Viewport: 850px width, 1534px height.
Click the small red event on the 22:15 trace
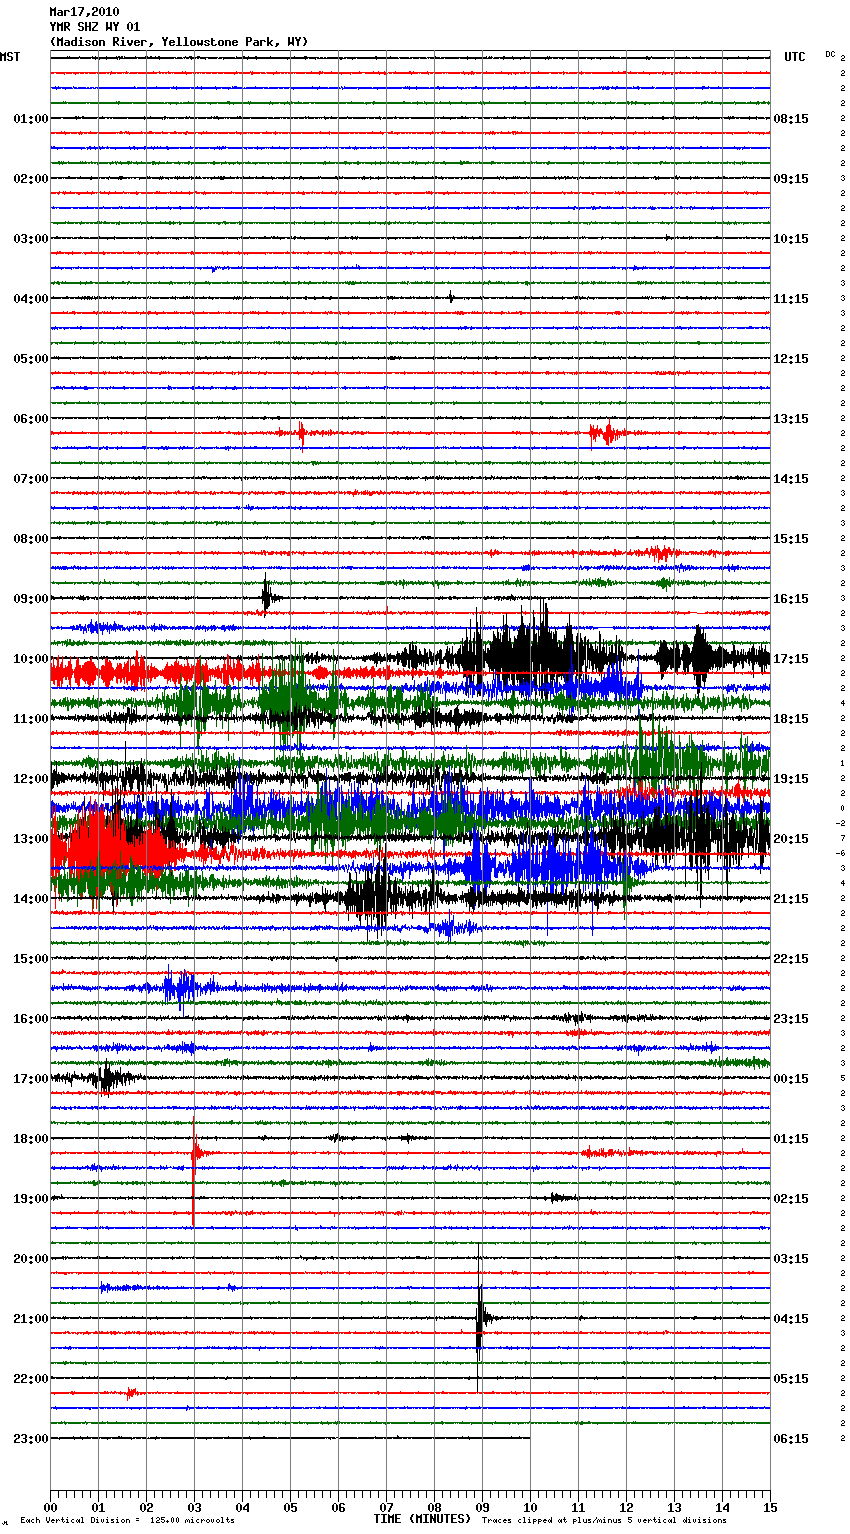click(x=131, y=1392)
